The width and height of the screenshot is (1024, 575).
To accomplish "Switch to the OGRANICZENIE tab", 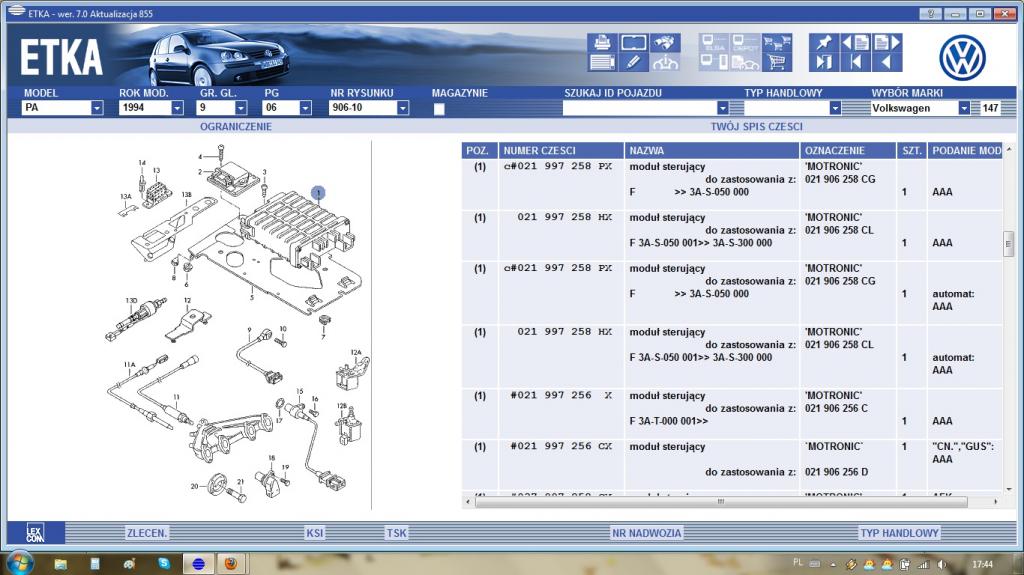I will (x=236, y=127).
